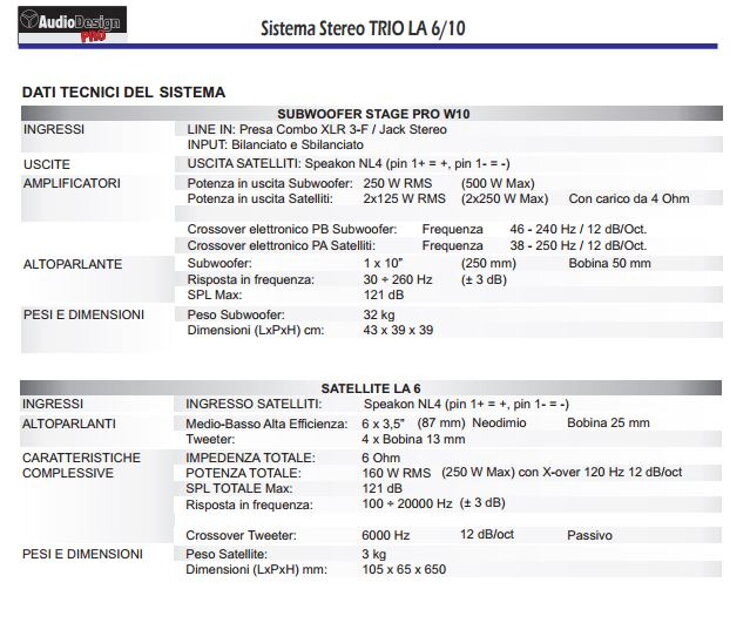
Task: Select the title 'Sistema Stereo TRIO LA 6/10'
Action: (x=363, y=29)
